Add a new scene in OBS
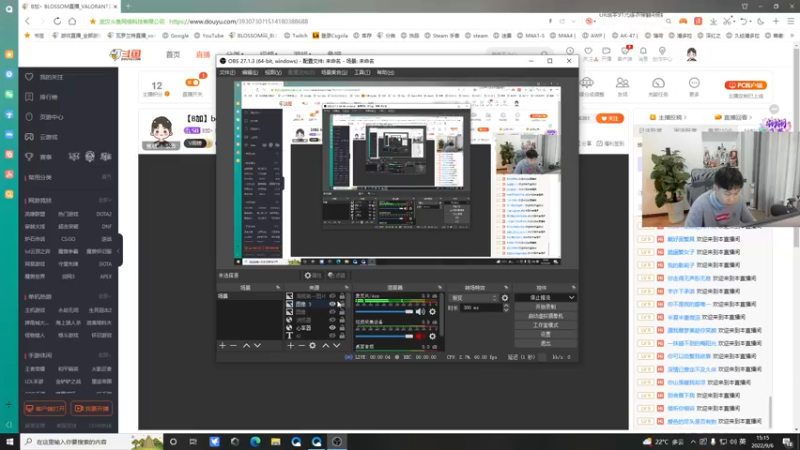The image size is (800, 450). pyautogui.click(x=222, y=345)
